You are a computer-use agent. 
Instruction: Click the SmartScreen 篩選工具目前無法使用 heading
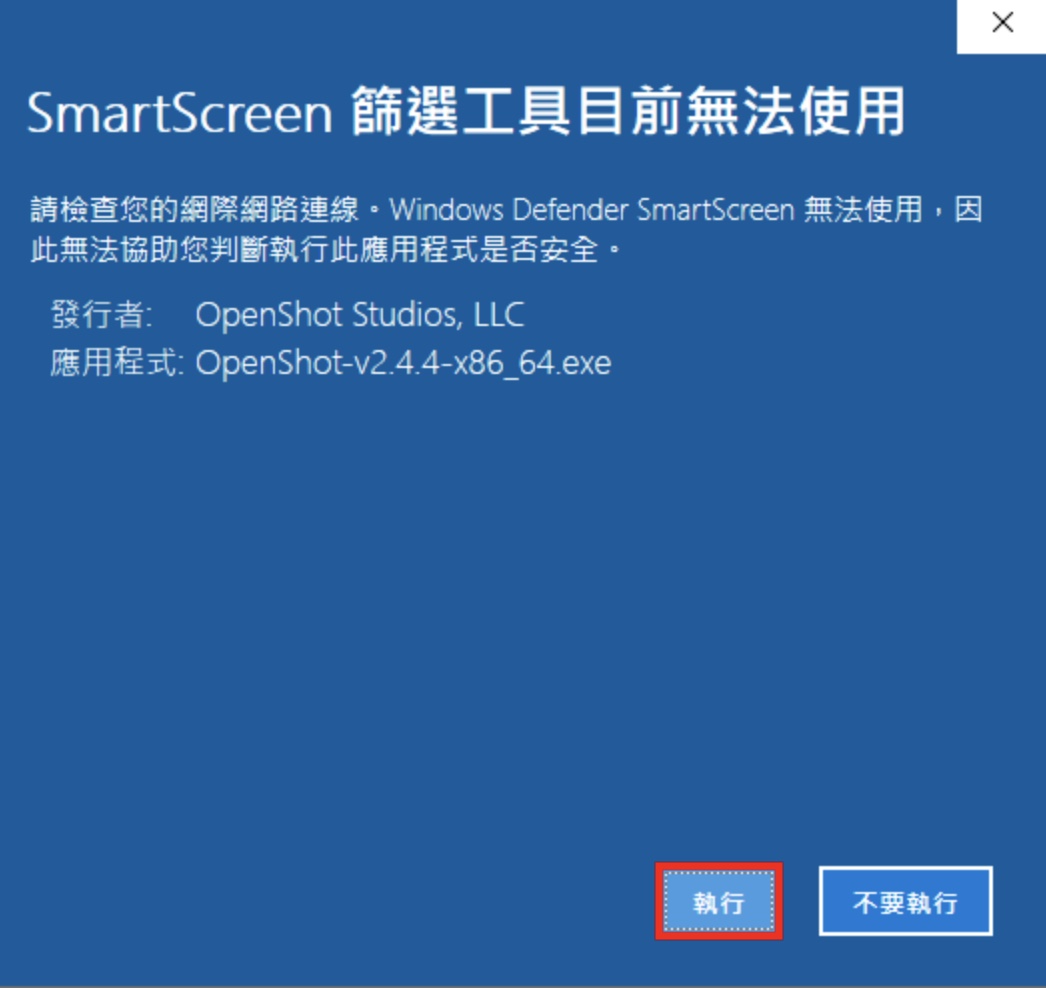pos(466,112)
